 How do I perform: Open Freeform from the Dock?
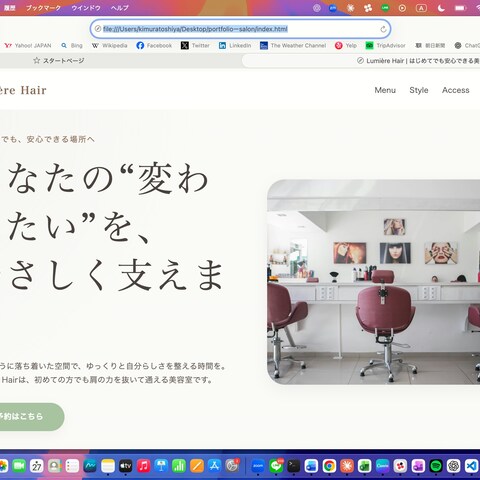coord(90,466)
